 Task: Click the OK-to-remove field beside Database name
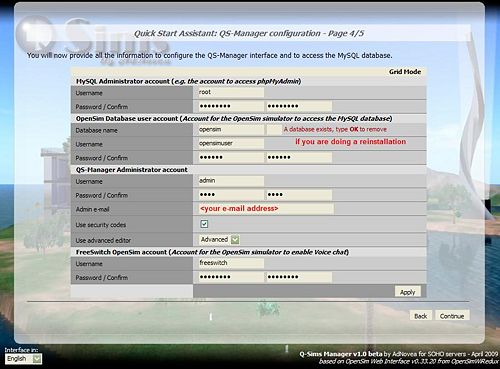click(x=274, y=130)
